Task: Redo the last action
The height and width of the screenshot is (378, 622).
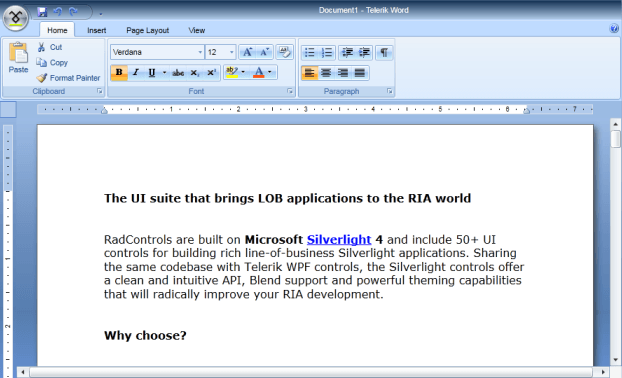Action: click(x=73, y=12)
